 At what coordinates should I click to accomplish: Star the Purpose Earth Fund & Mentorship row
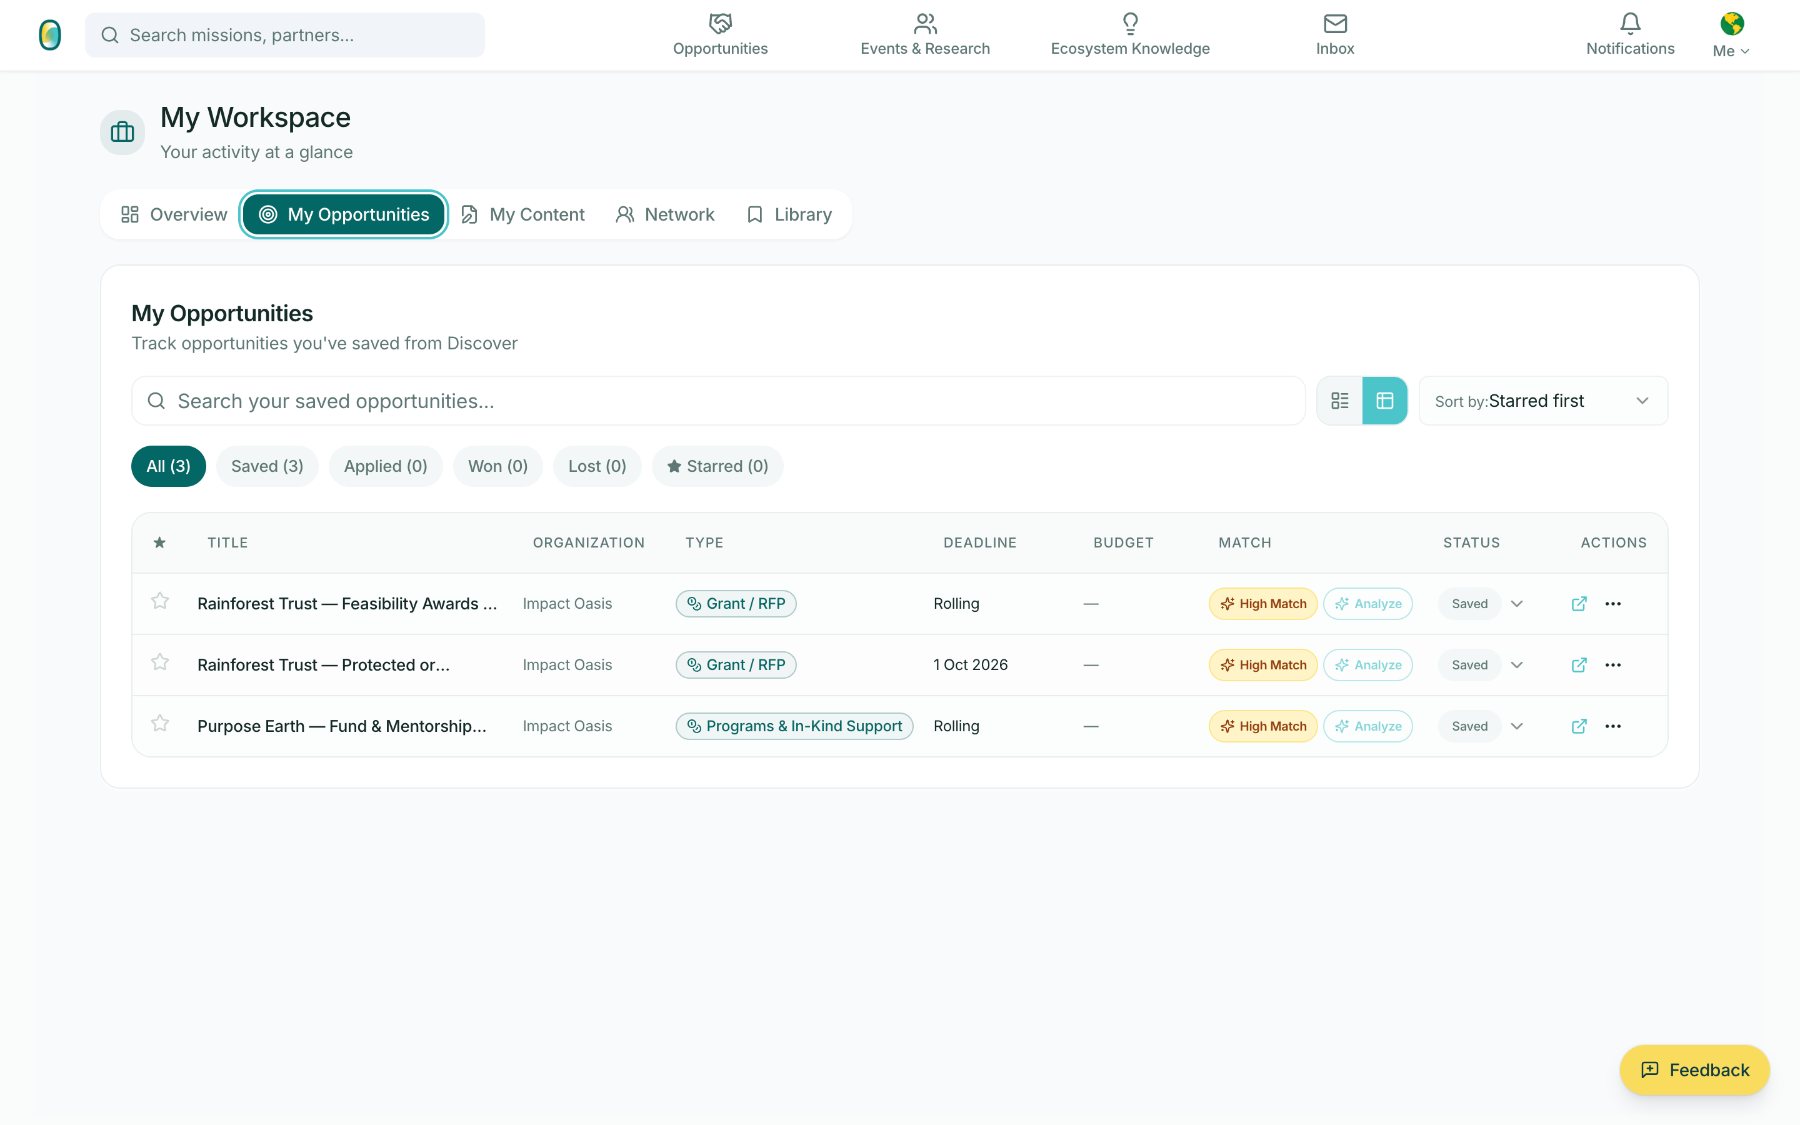(160, 723)
